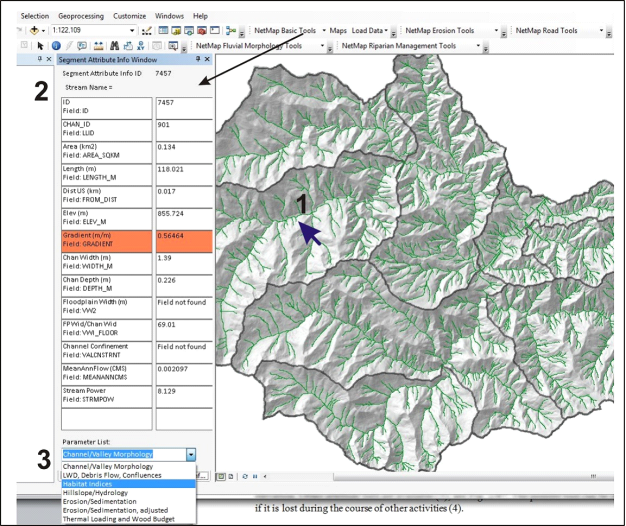Open the map scale dropdown
The height and width of the screenshot is (526, 626).
[x=133, y=31]
